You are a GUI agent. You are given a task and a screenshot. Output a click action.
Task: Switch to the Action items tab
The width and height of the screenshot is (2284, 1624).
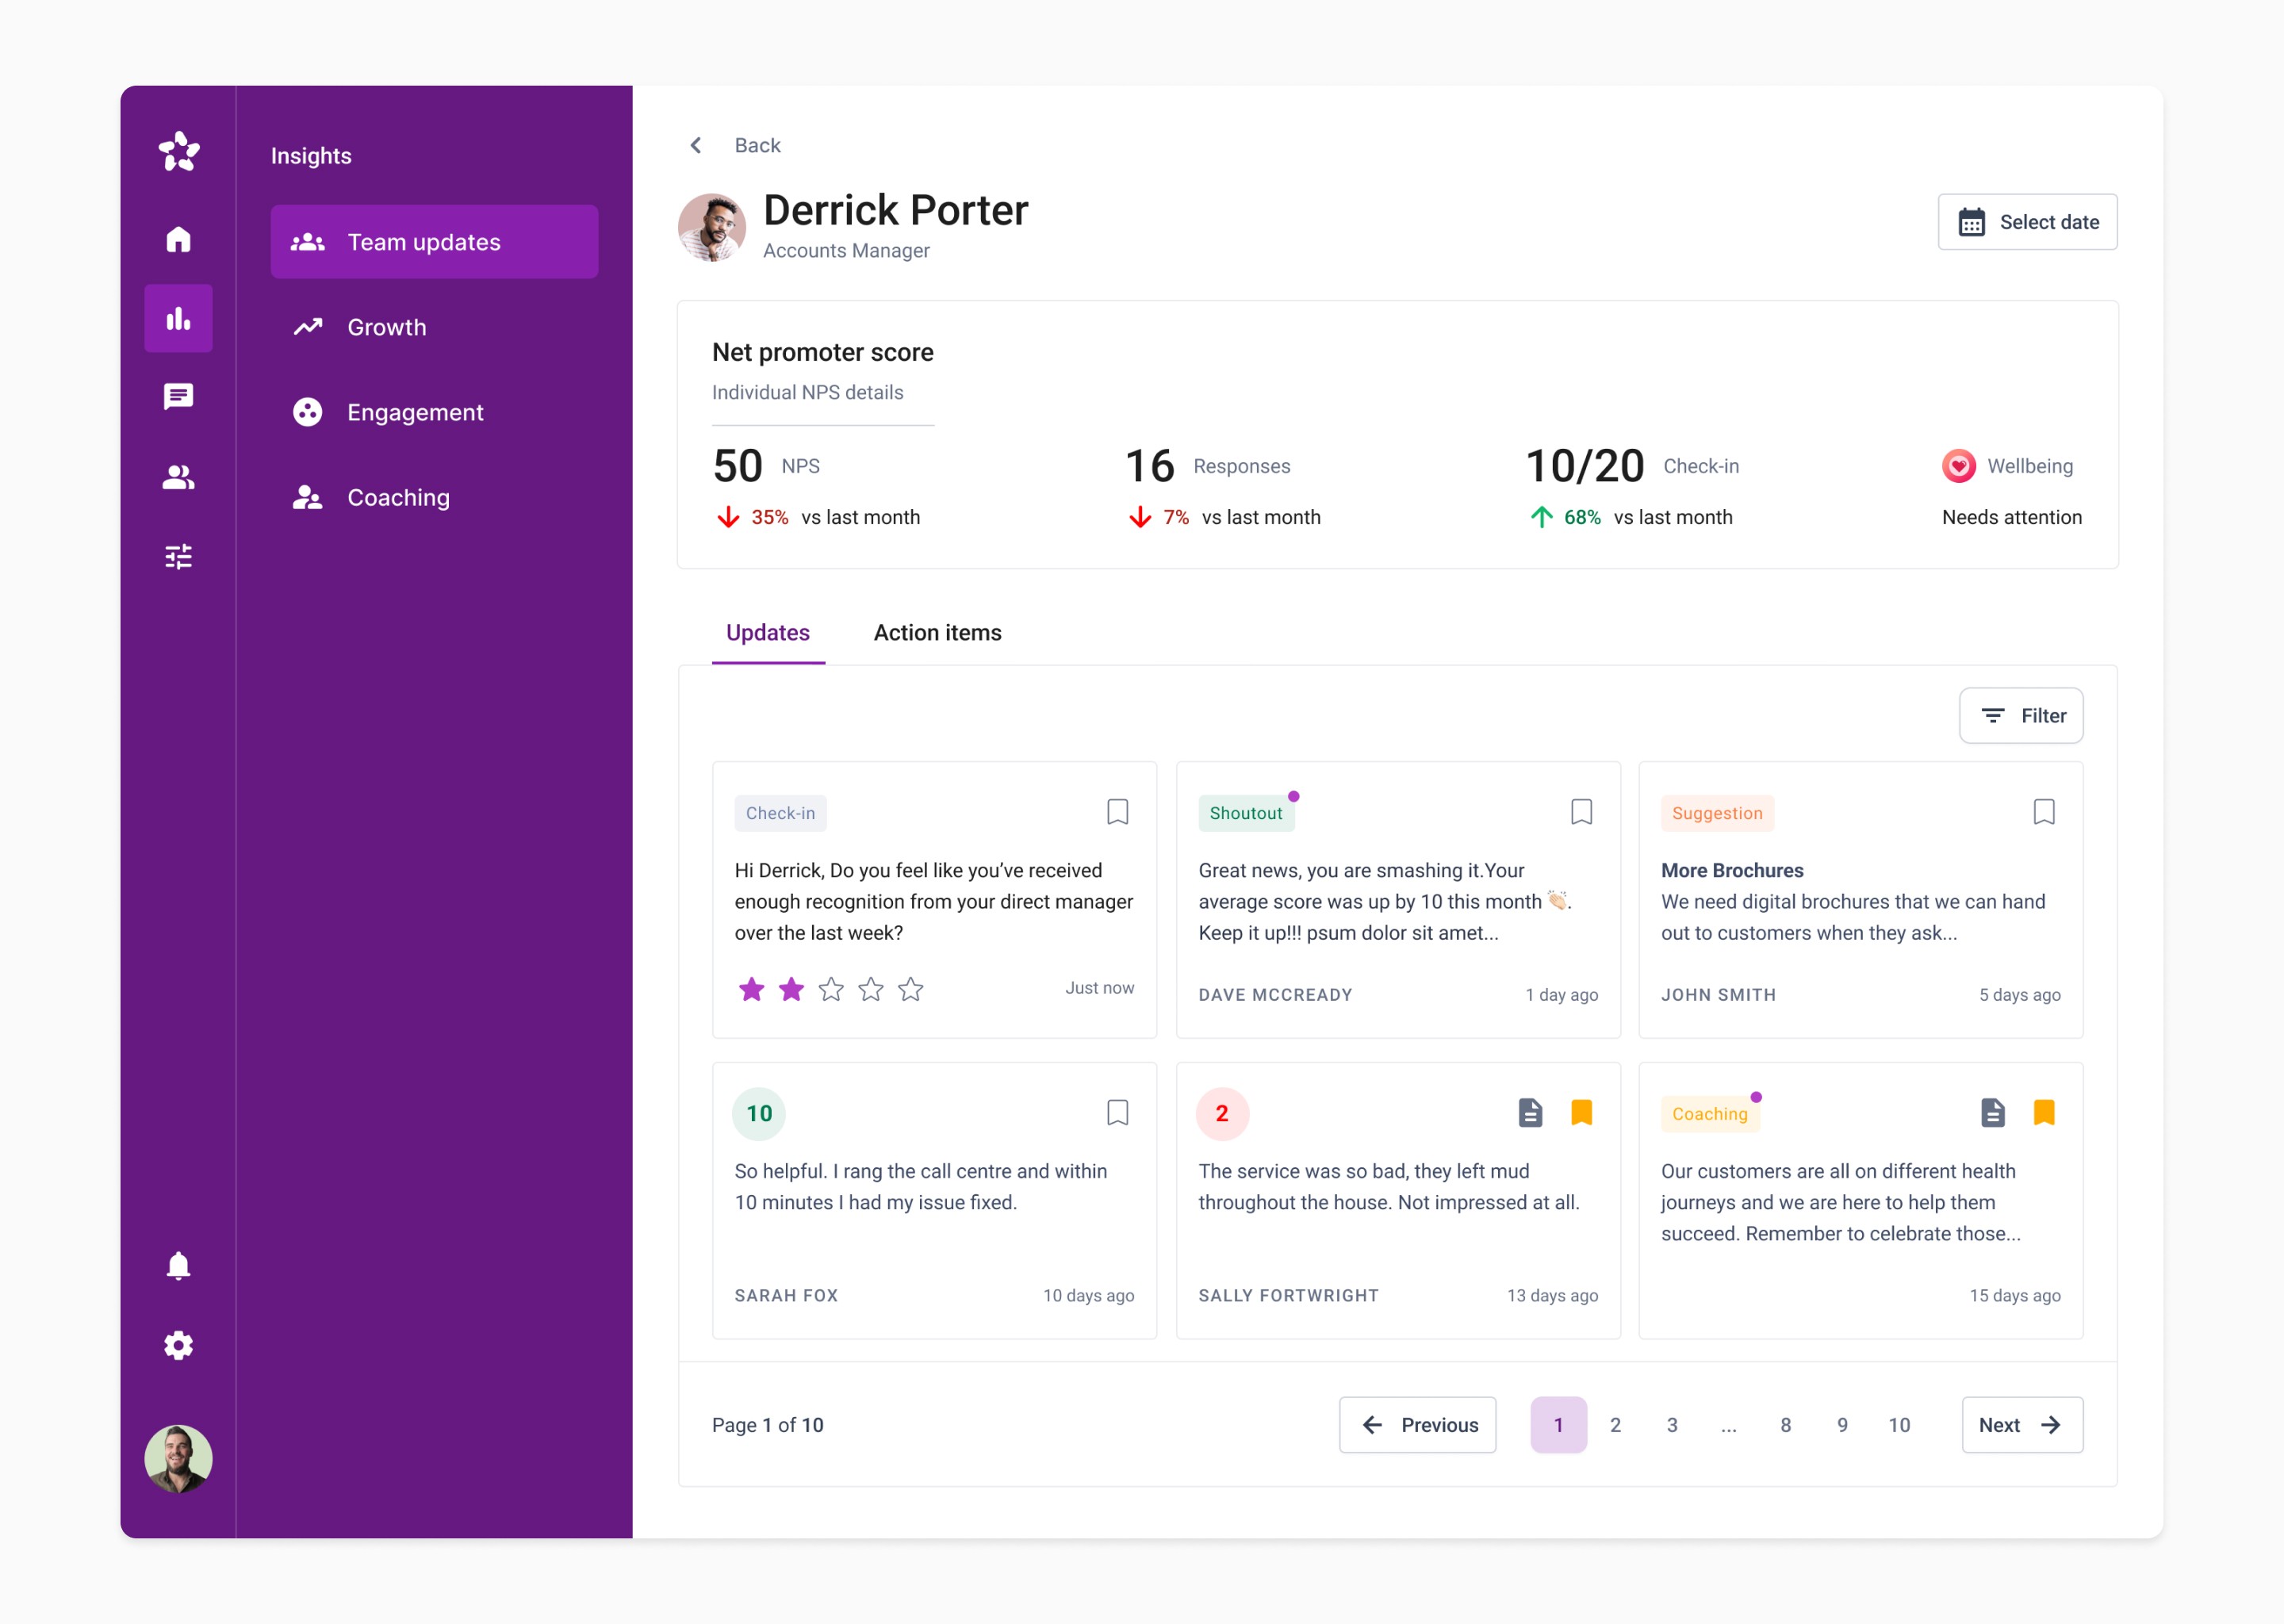(937, 632)
